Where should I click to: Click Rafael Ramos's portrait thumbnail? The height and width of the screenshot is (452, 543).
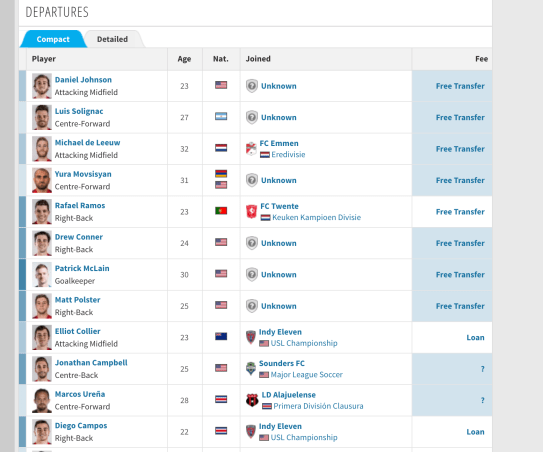click(x=42, y=212)
